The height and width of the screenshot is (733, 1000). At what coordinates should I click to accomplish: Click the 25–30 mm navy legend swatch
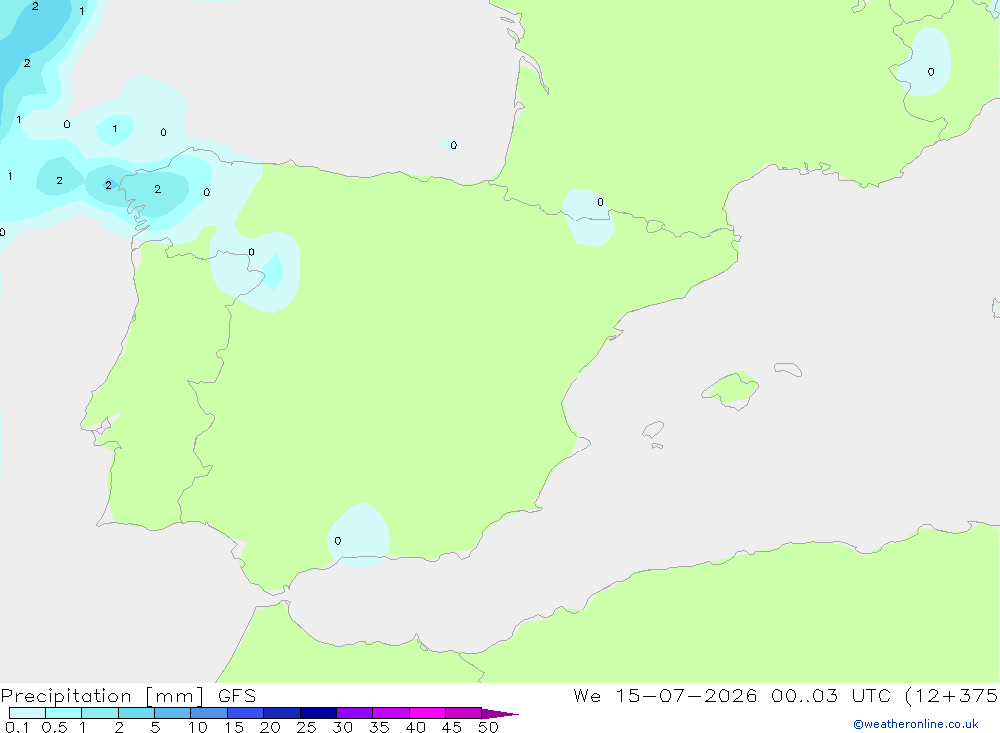click(318, 713)
